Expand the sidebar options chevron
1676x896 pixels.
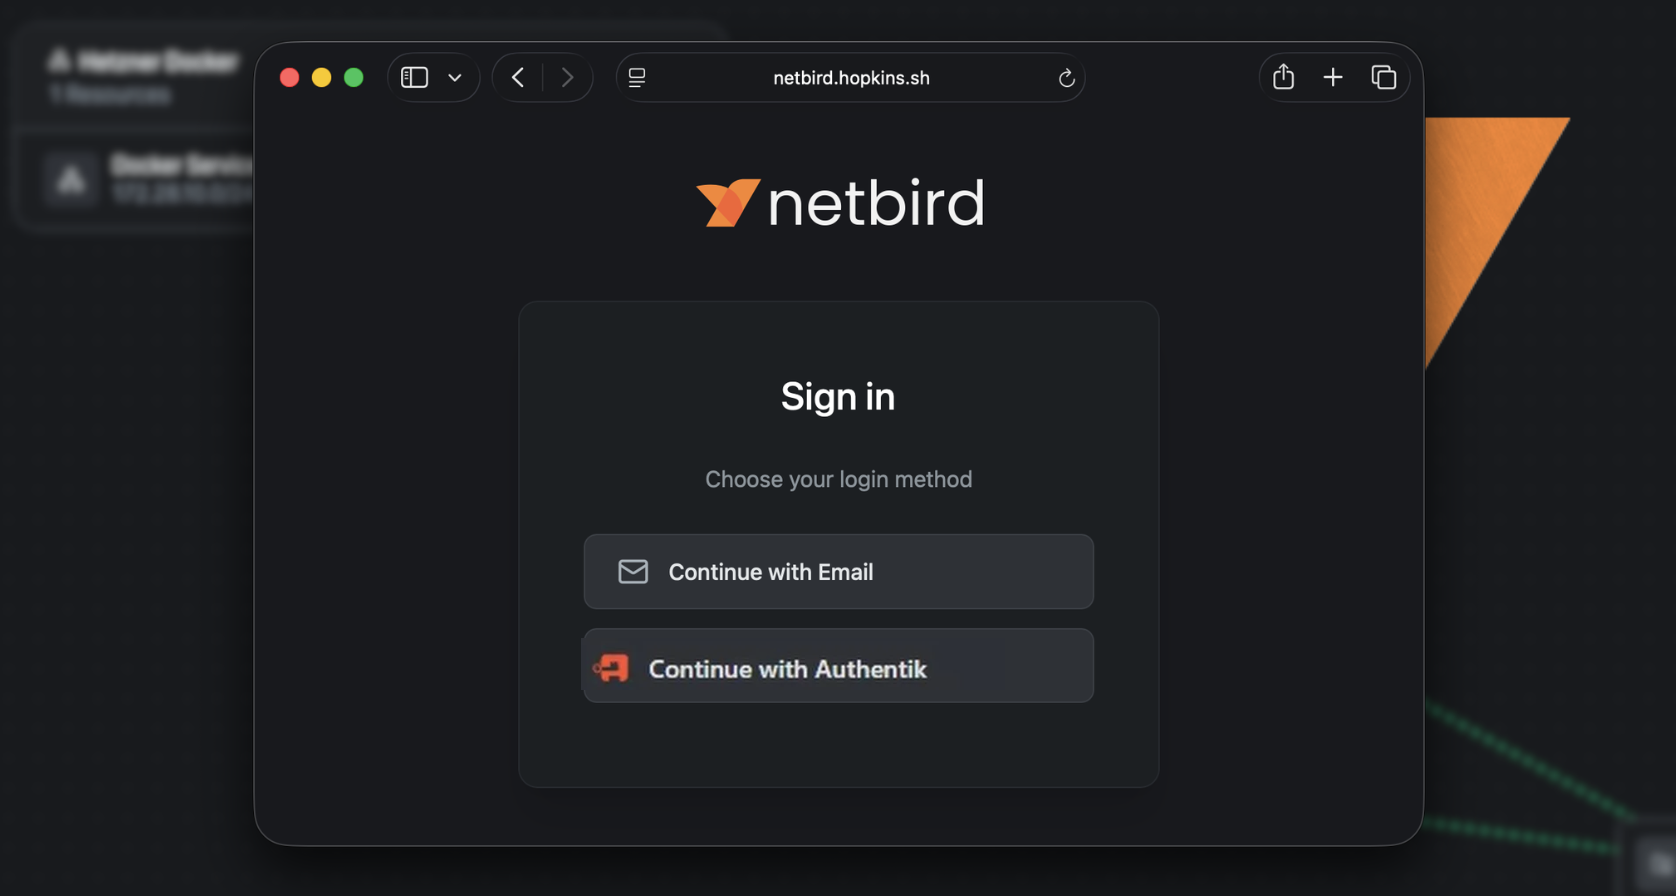tap(455, 77)
